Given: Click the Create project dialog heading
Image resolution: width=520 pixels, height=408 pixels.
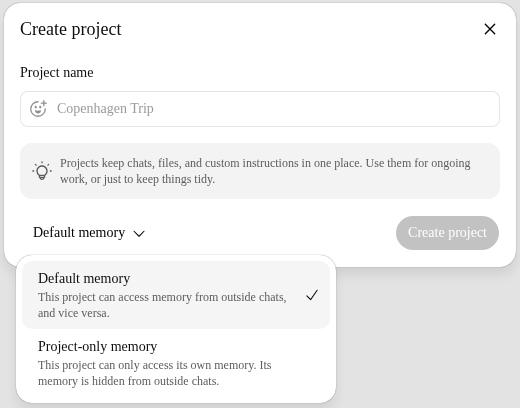Looking at the screenshot, I should (71, 29).
